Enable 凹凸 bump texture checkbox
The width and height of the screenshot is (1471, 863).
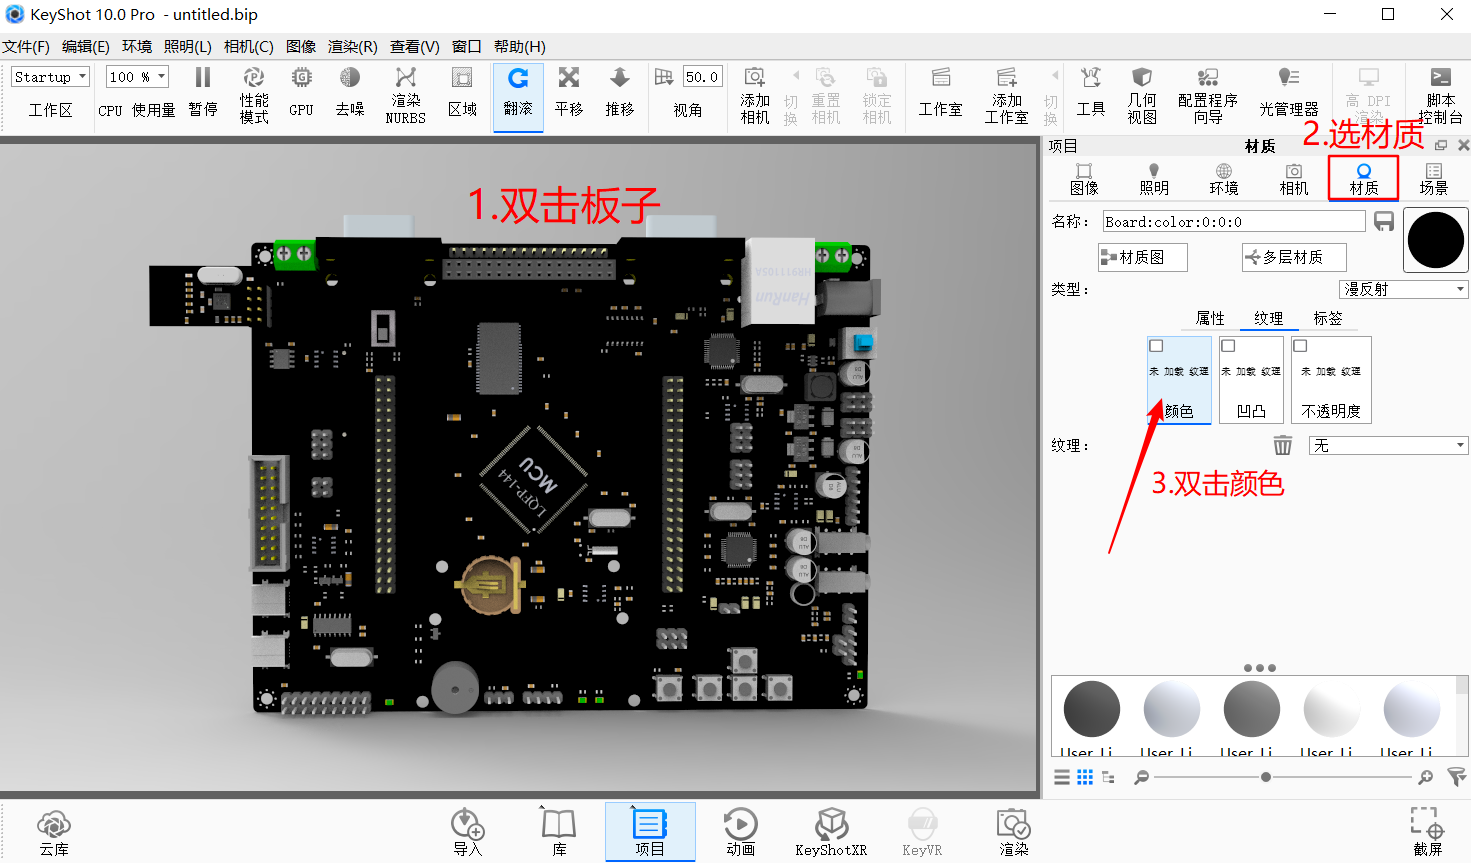pyautogui.click(x=1228, y=346)
